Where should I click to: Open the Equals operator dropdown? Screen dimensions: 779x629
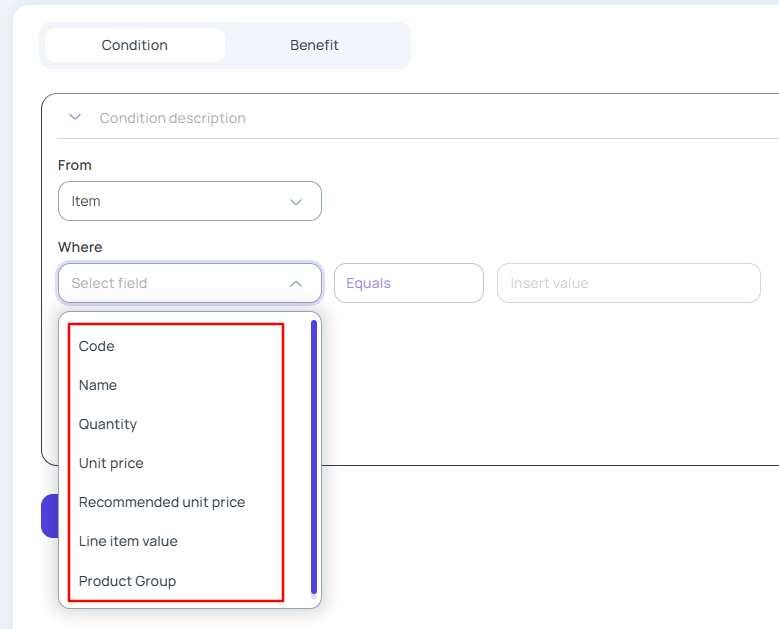click(408, 283)
